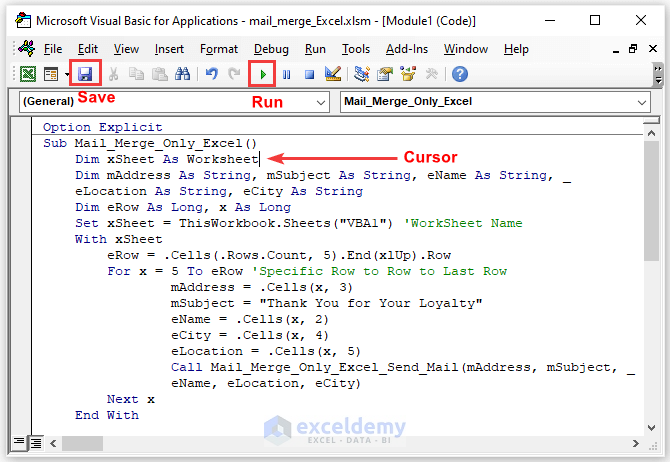Open the Insert menu
The image size is (670, 462).
pos(169,49)
